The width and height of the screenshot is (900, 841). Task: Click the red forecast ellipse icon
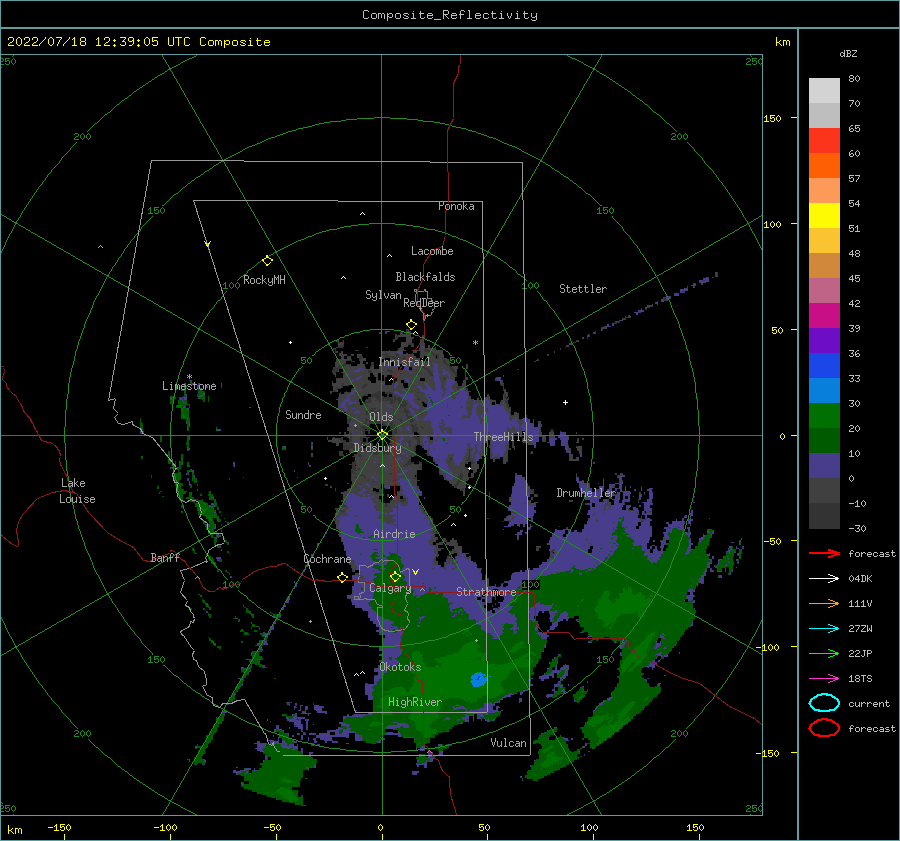(x=824, y=728)
